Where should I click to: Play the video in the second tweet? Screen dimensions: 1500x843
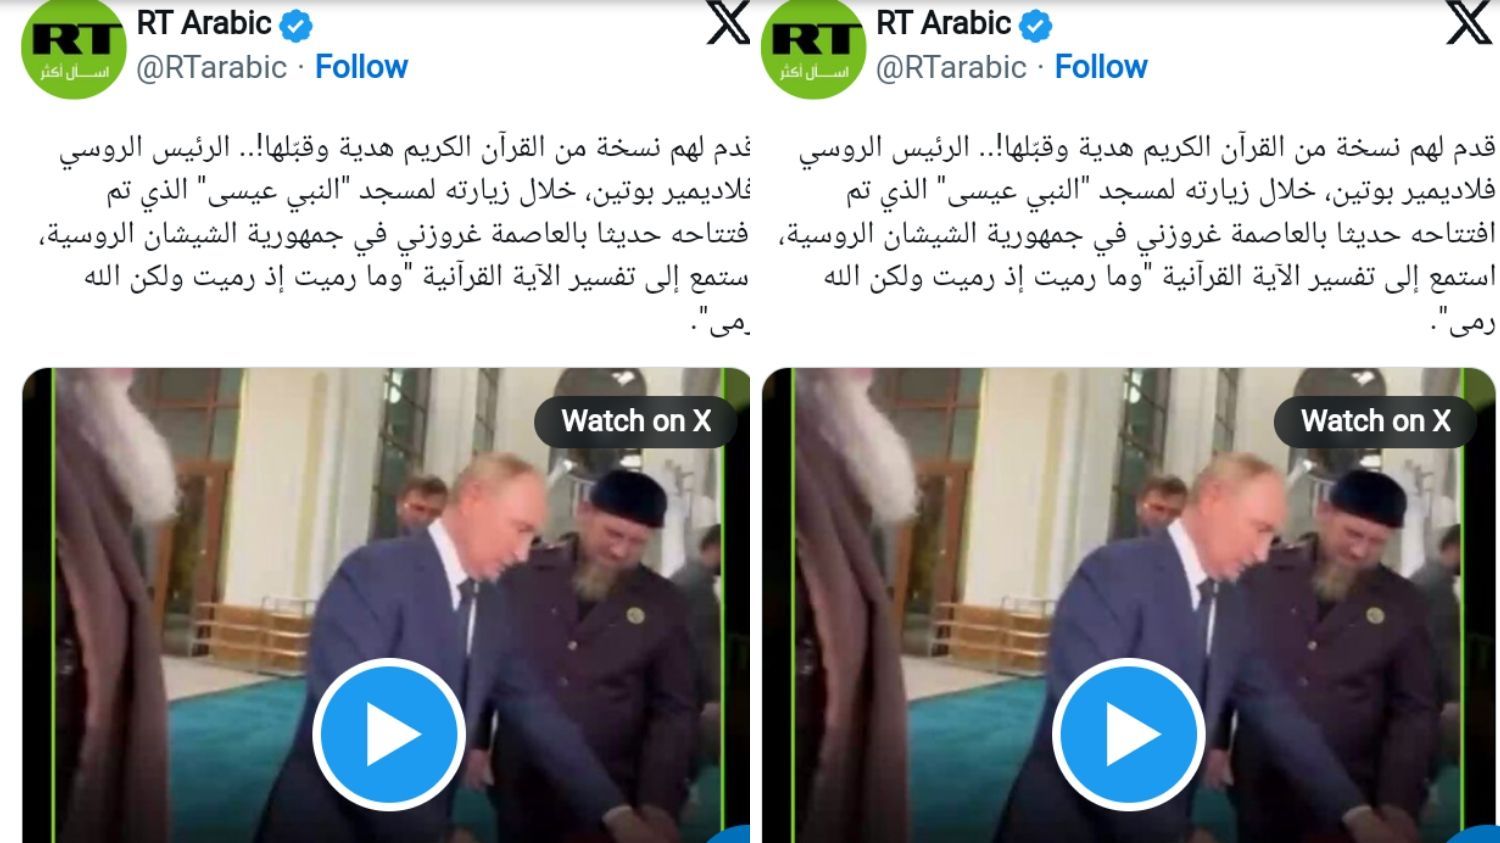pos(1129,734)
